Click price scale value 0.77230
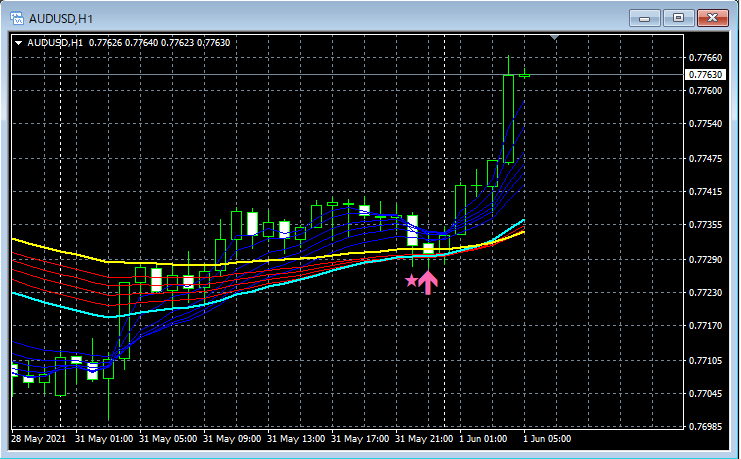The height and width of the screenshot is (459, 741). coord(705,293)
